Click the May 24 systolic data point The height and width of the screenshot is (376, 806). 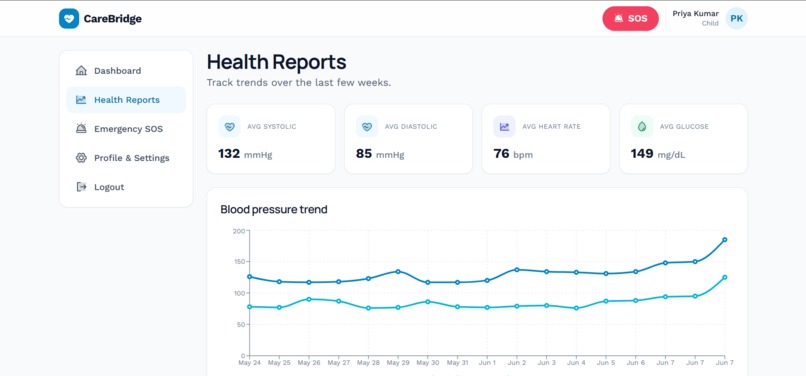[250, 277]
